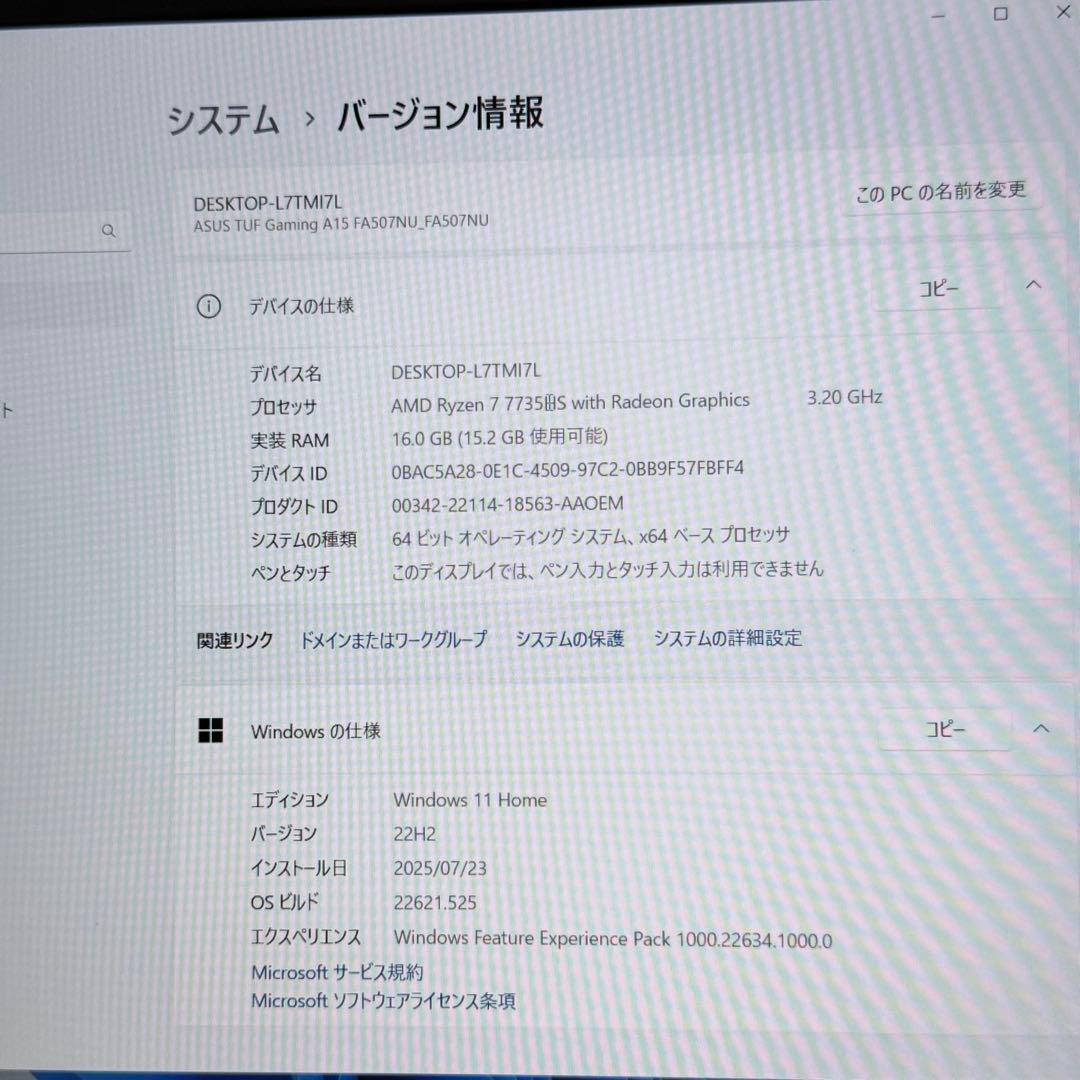The height and width of the screenshot is (1080, 1080).
Task: Click the OS ビルド label
Action: click(x=284, y=902)
